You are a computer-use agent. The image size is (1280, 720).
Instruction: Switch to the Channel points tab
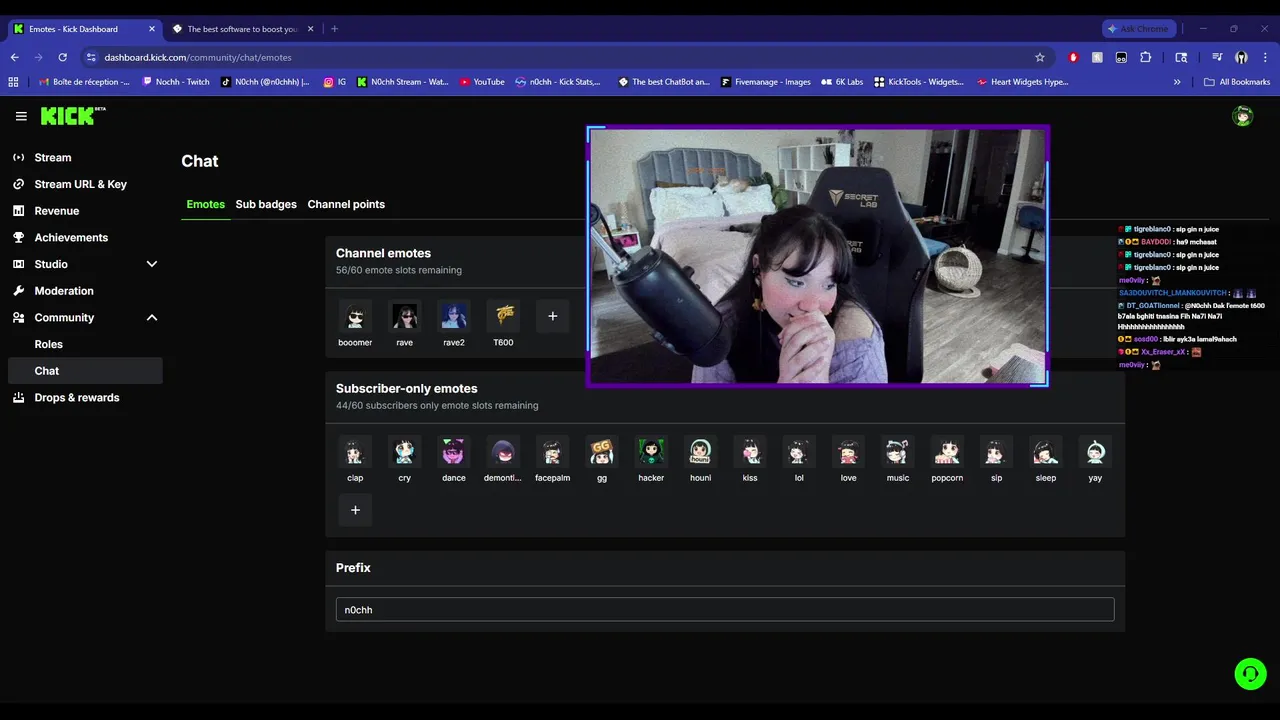346,204
